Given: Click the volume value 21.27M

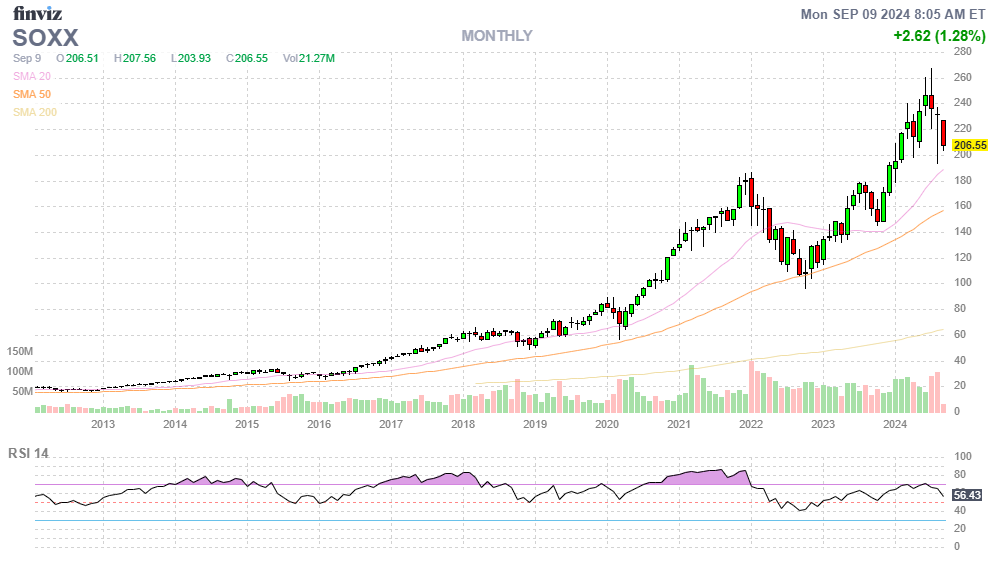Looking at the screenshot, I should pyautogui.click(x=317, y=58).
